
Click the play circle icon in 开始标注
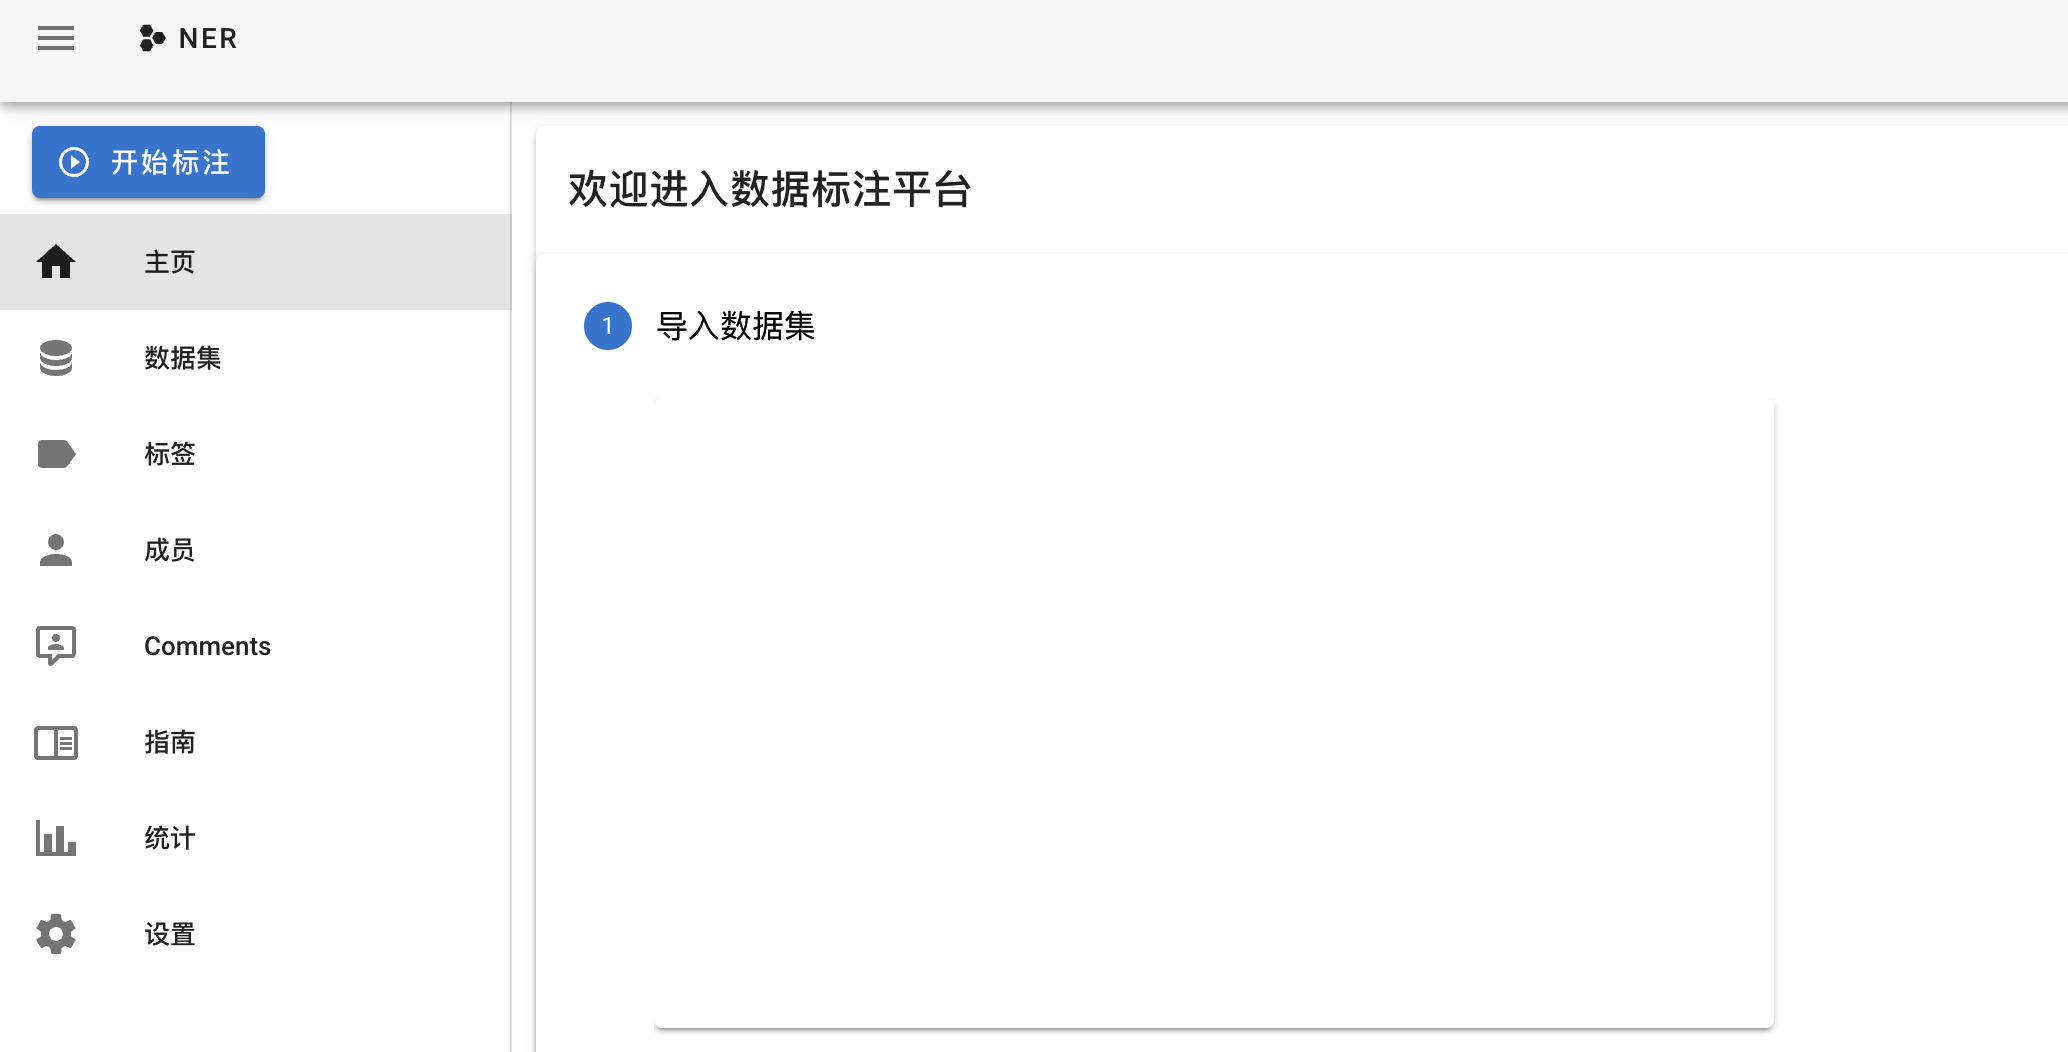pos(74,162)
